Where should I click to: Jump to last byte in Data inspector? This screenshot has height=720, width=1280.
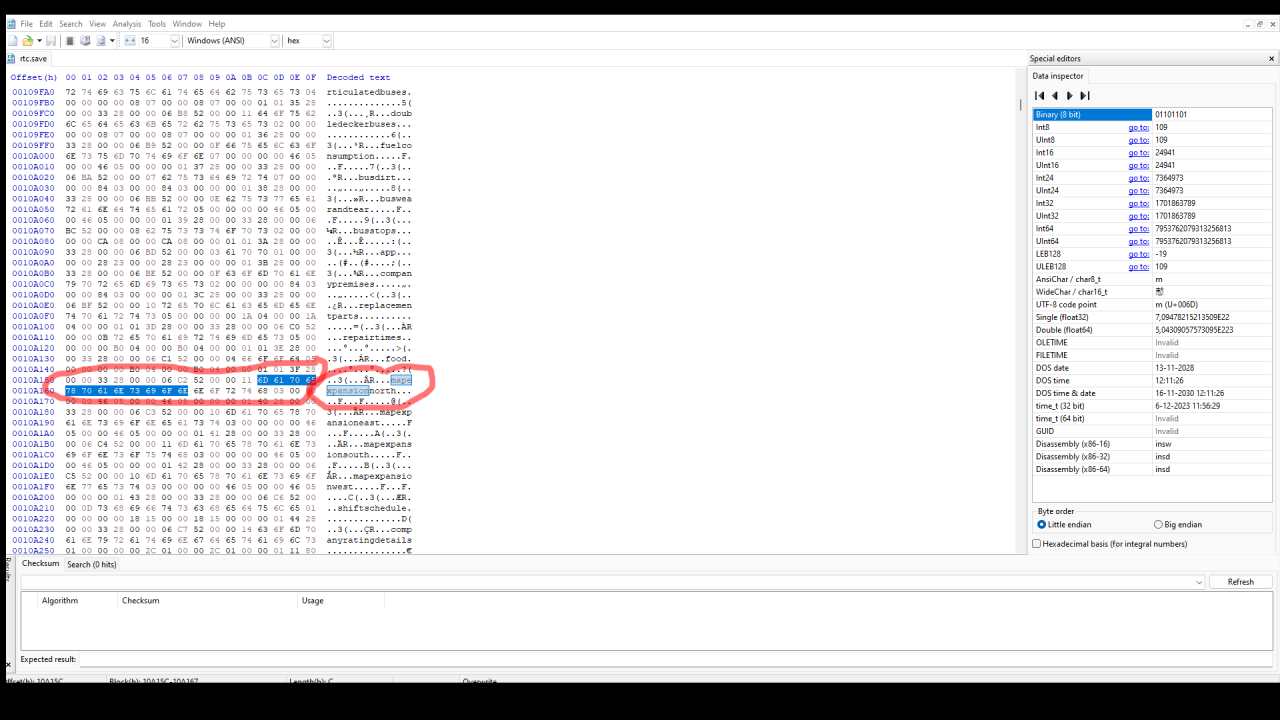(x=1085, y=96)
